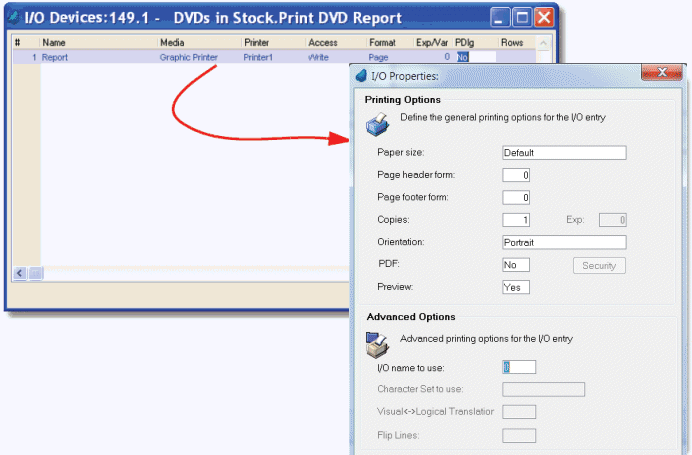Image resolution: width=692 pixels, height=455 pixels.
Task: Click the horizontal scrollbar thumb
Action: [35, 274]
